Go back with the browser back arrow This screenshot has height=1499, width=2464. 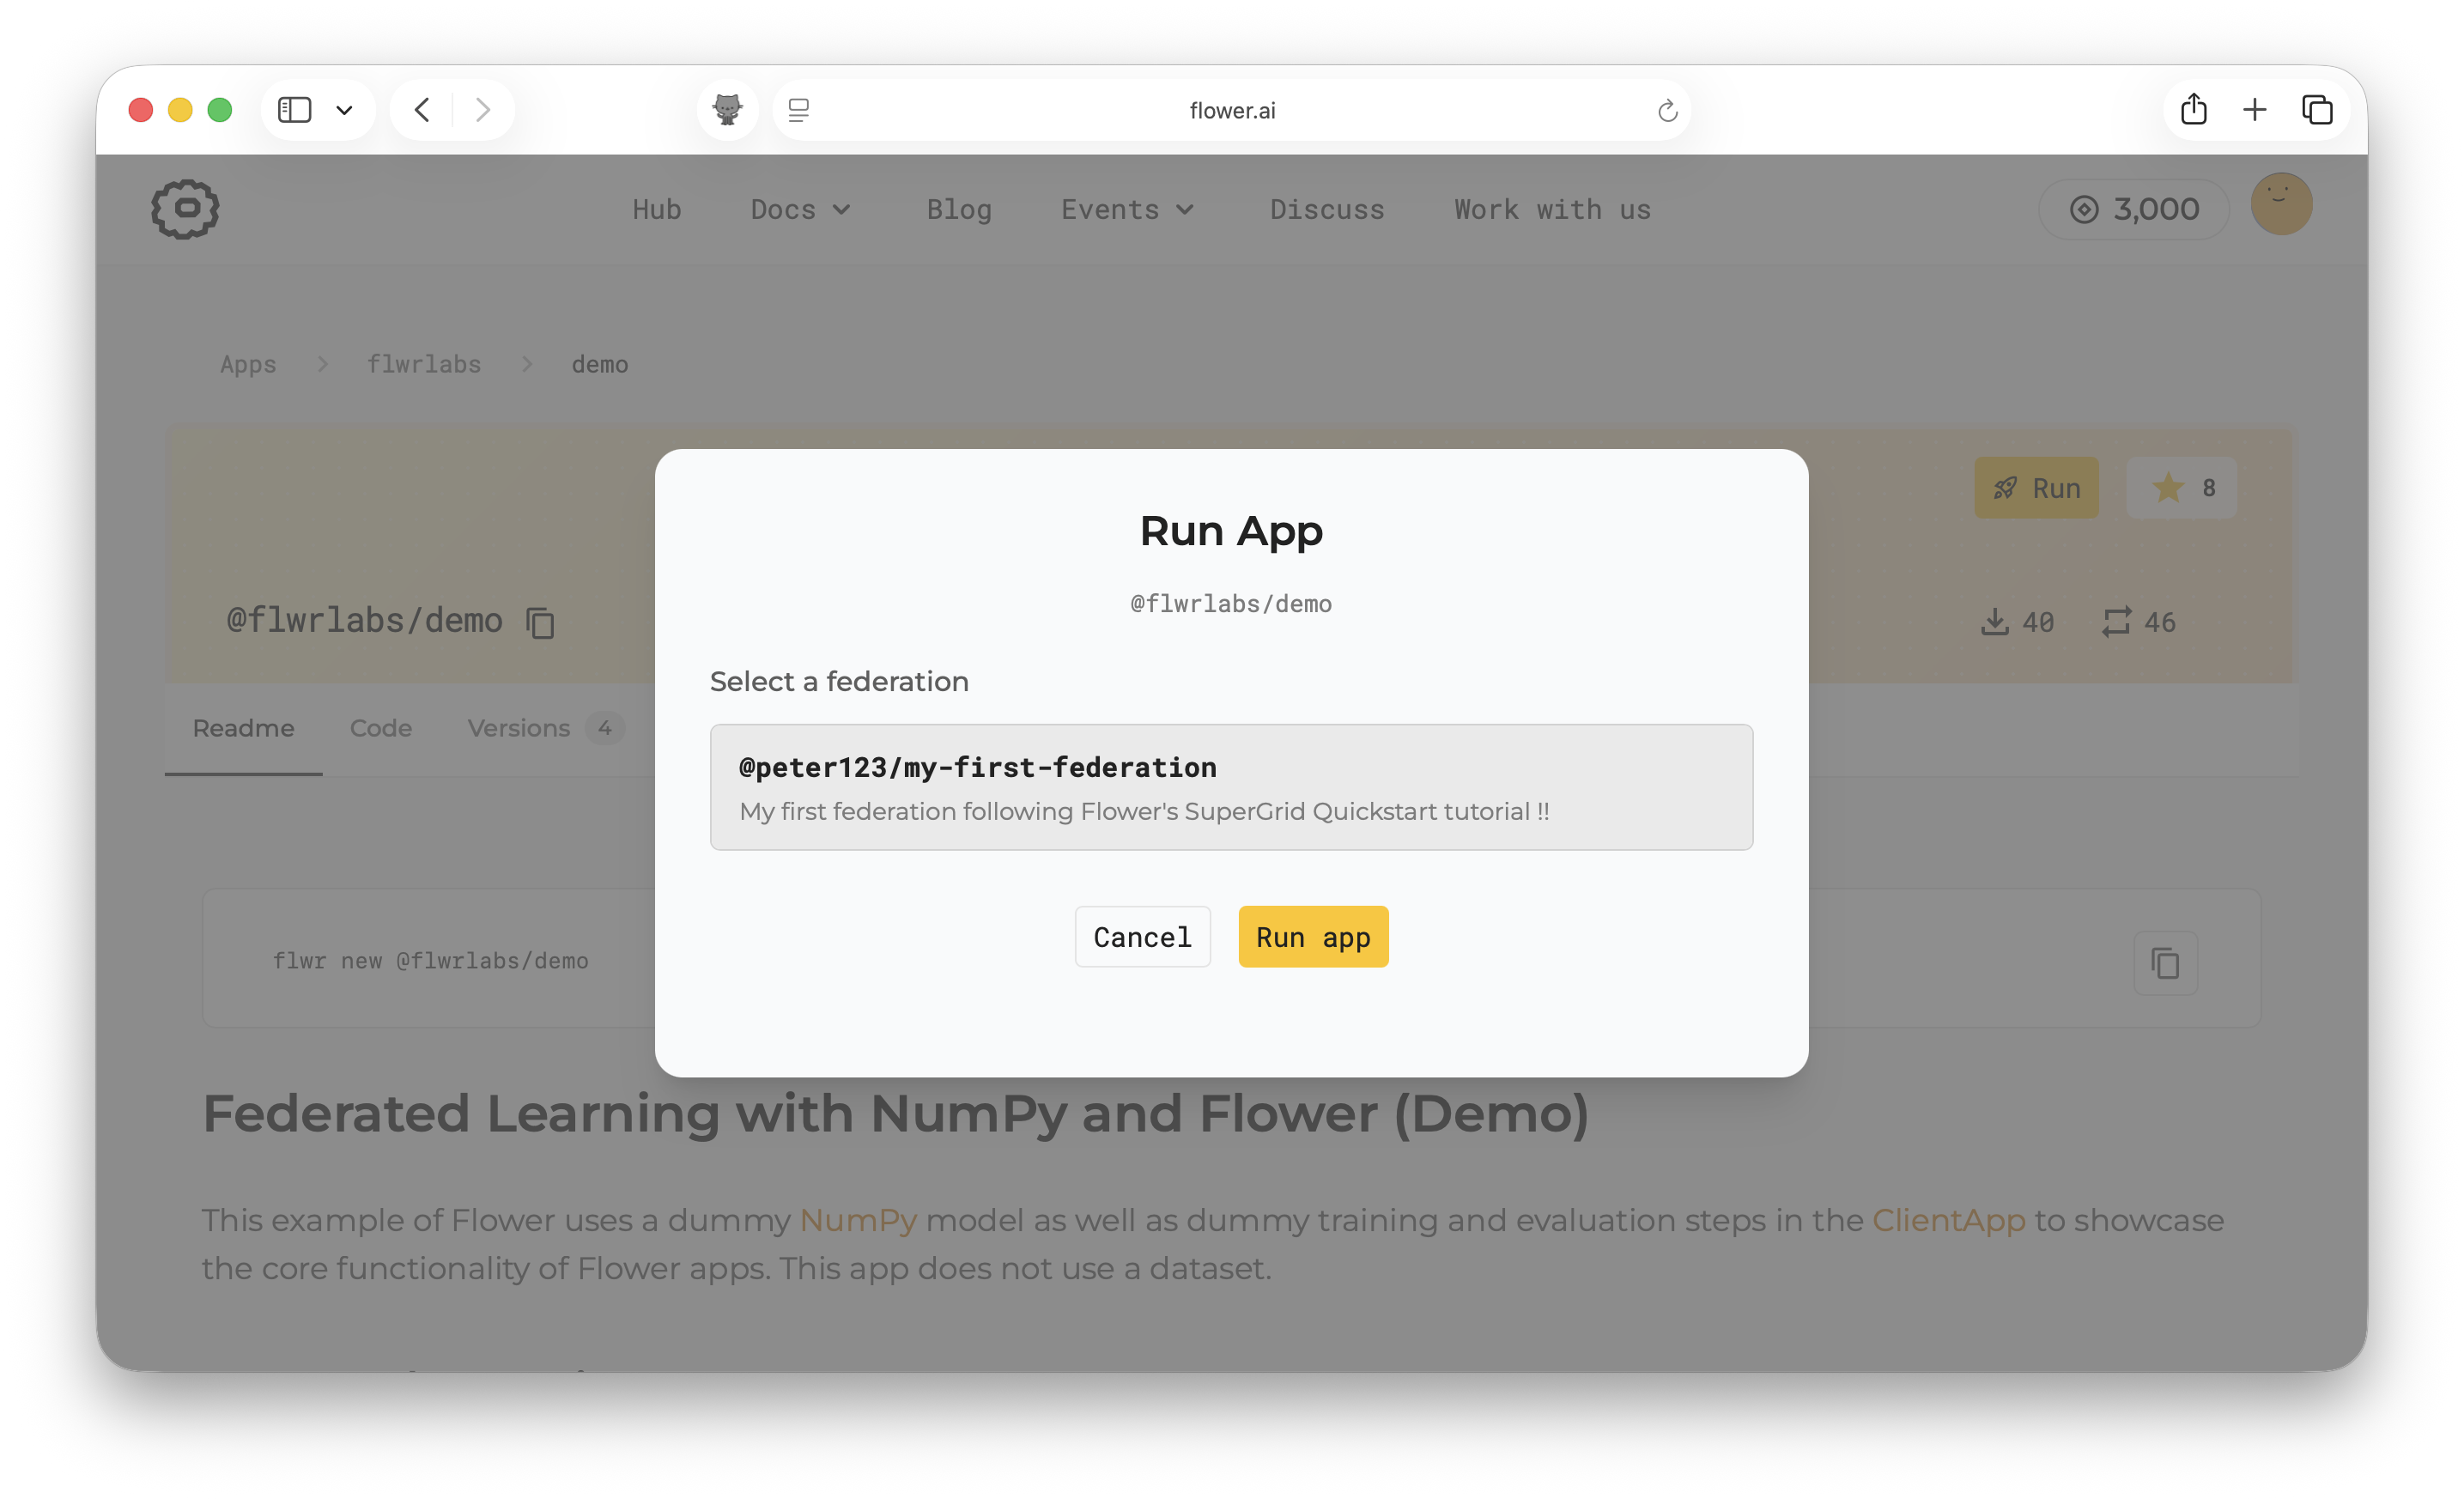(422, 109)
